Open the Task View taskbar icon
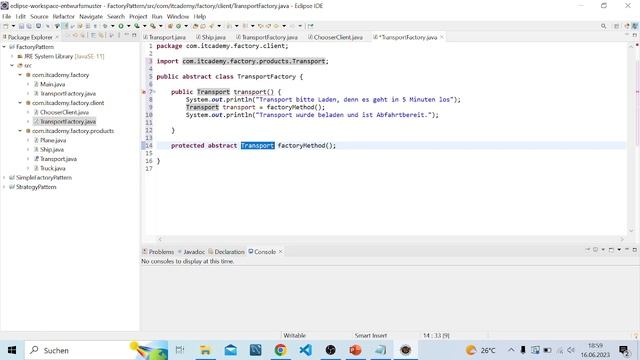The width and height of the screenshot is (640, 360). [180, 350]
